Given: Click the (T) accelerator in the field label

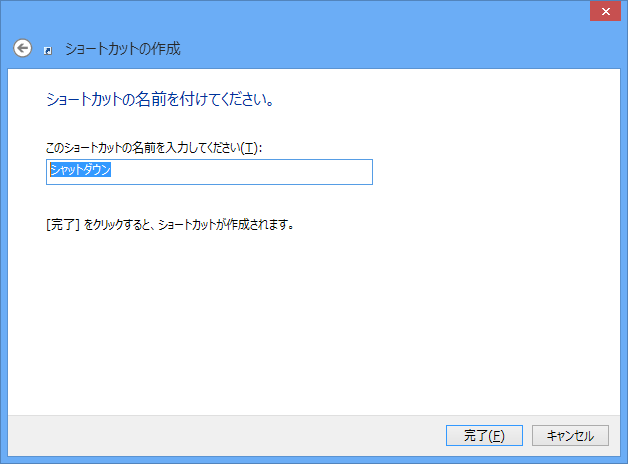Looking at the screenshot, I should coord(249,148).
